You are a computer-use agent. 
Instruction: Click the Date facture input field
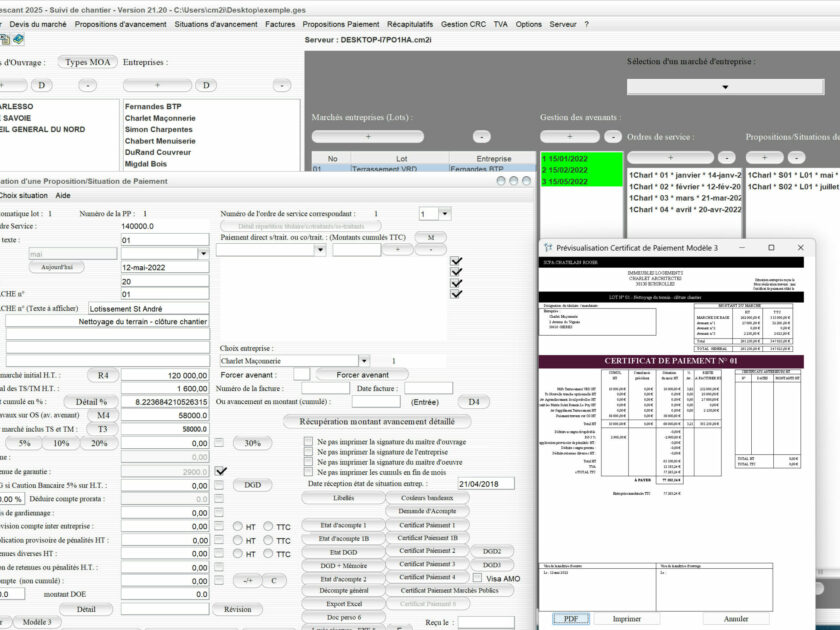(x=428, y=388)
